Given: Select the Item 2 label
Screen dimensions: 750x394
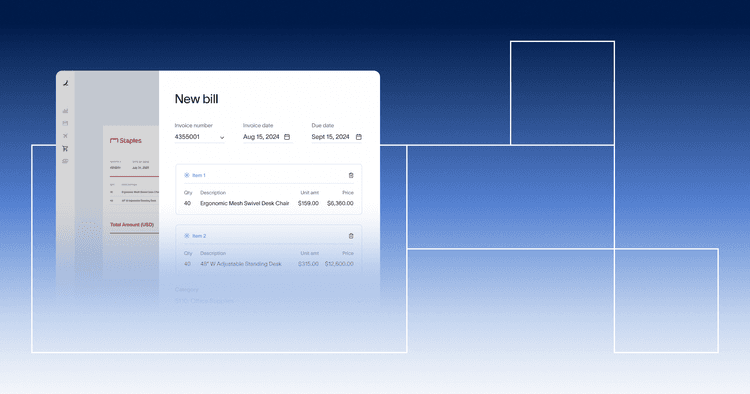Looking at the screenshot, I should [199, 236].
